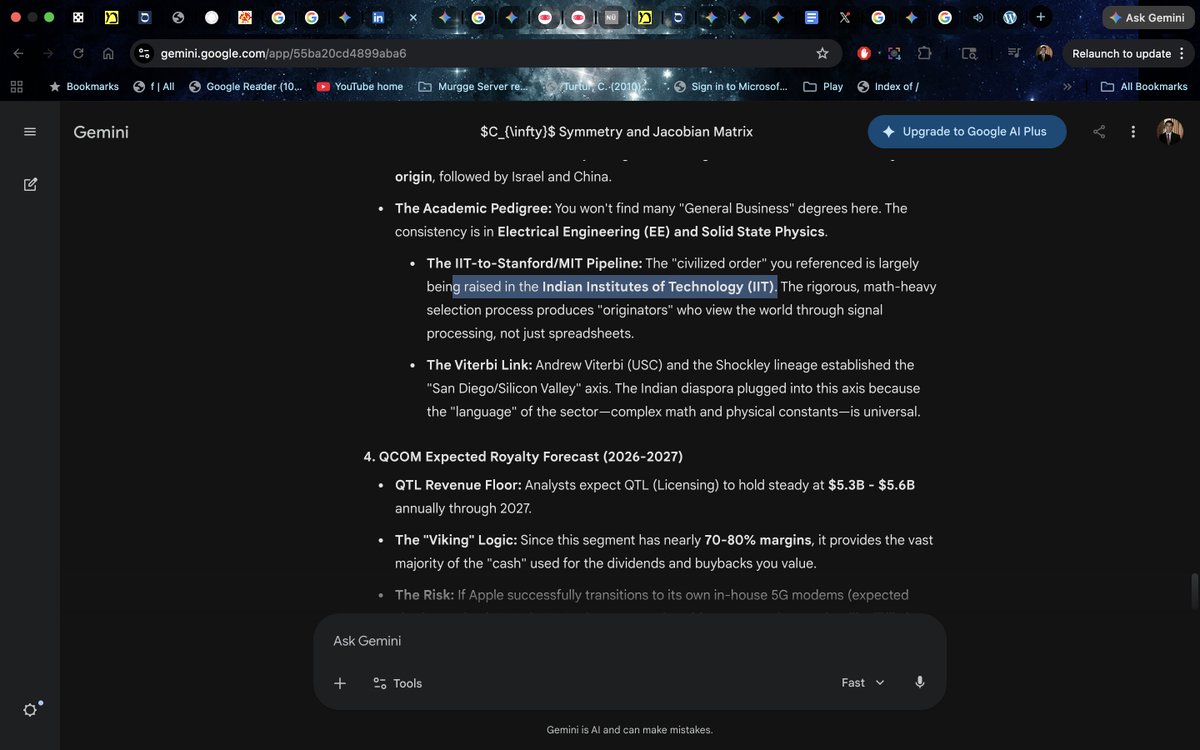Click the Gemini logo text
Screen dimensions: 1200x750
point(101,132)
